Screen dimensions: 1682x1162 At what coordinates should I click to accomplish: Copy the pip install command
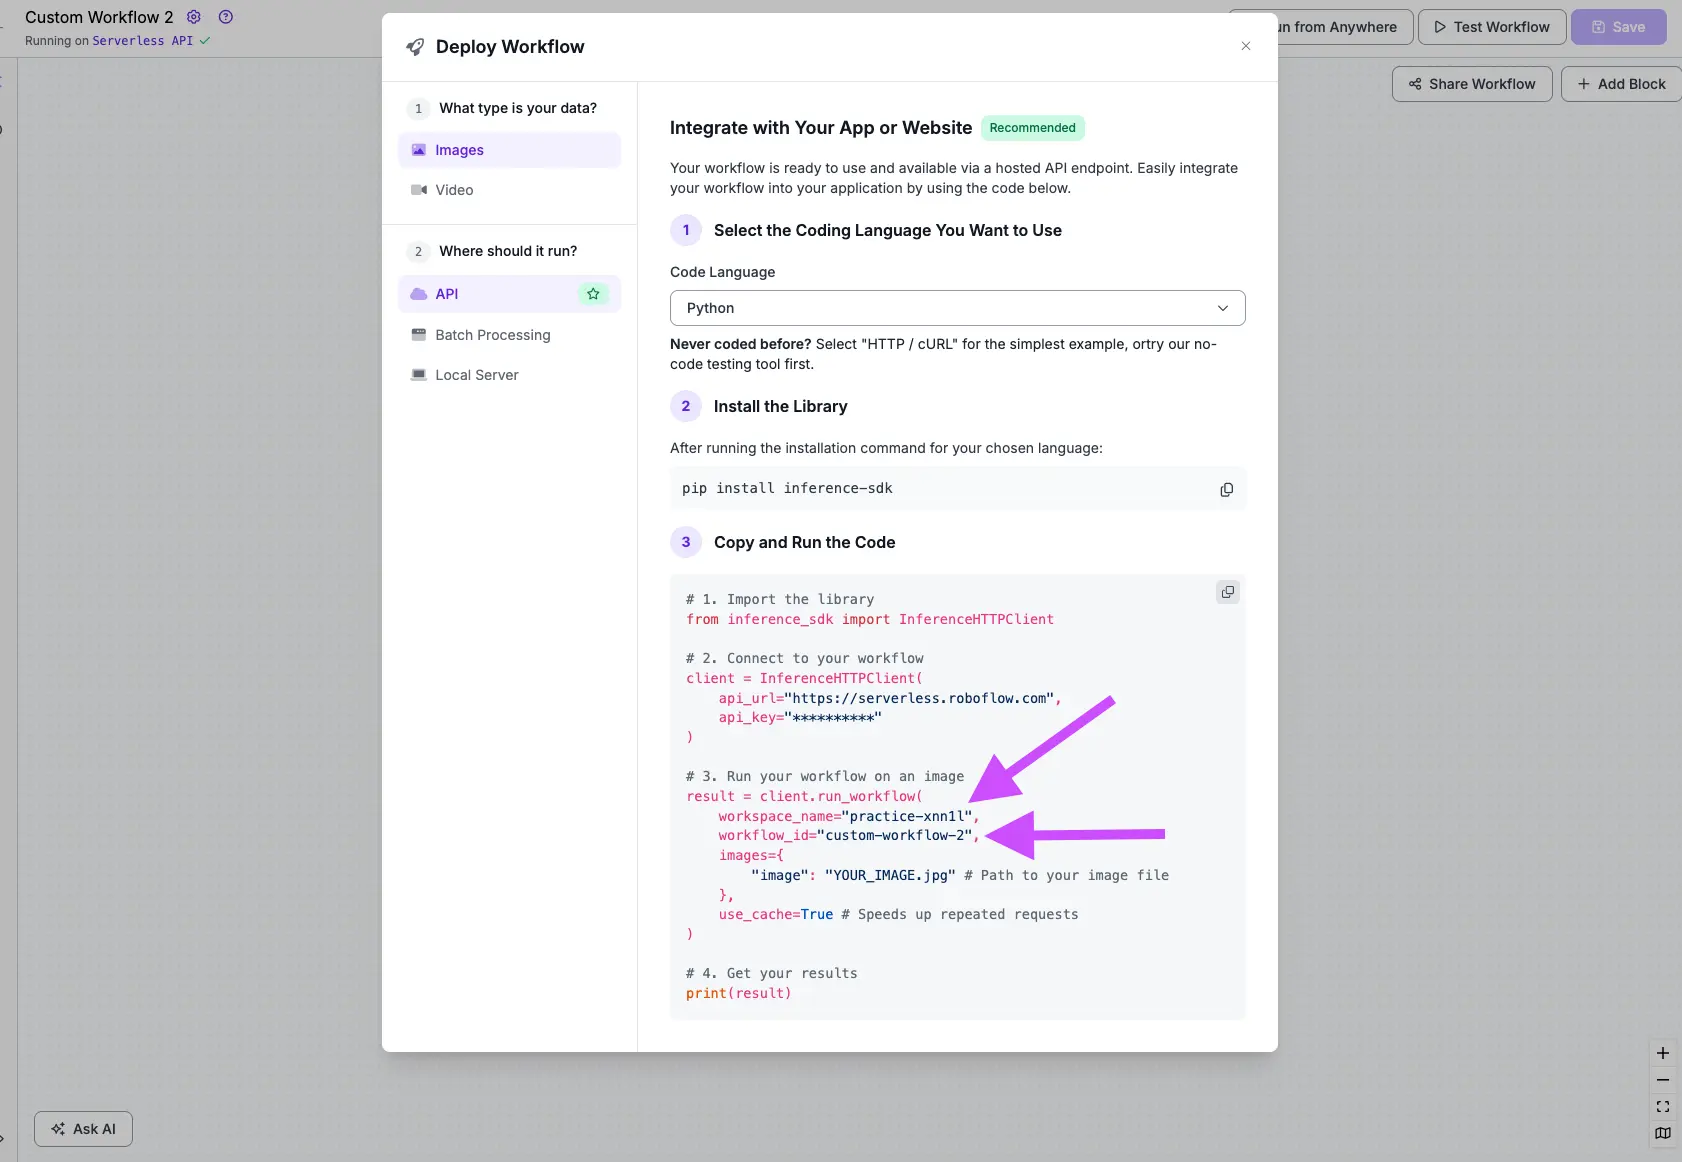[1226, 489]
